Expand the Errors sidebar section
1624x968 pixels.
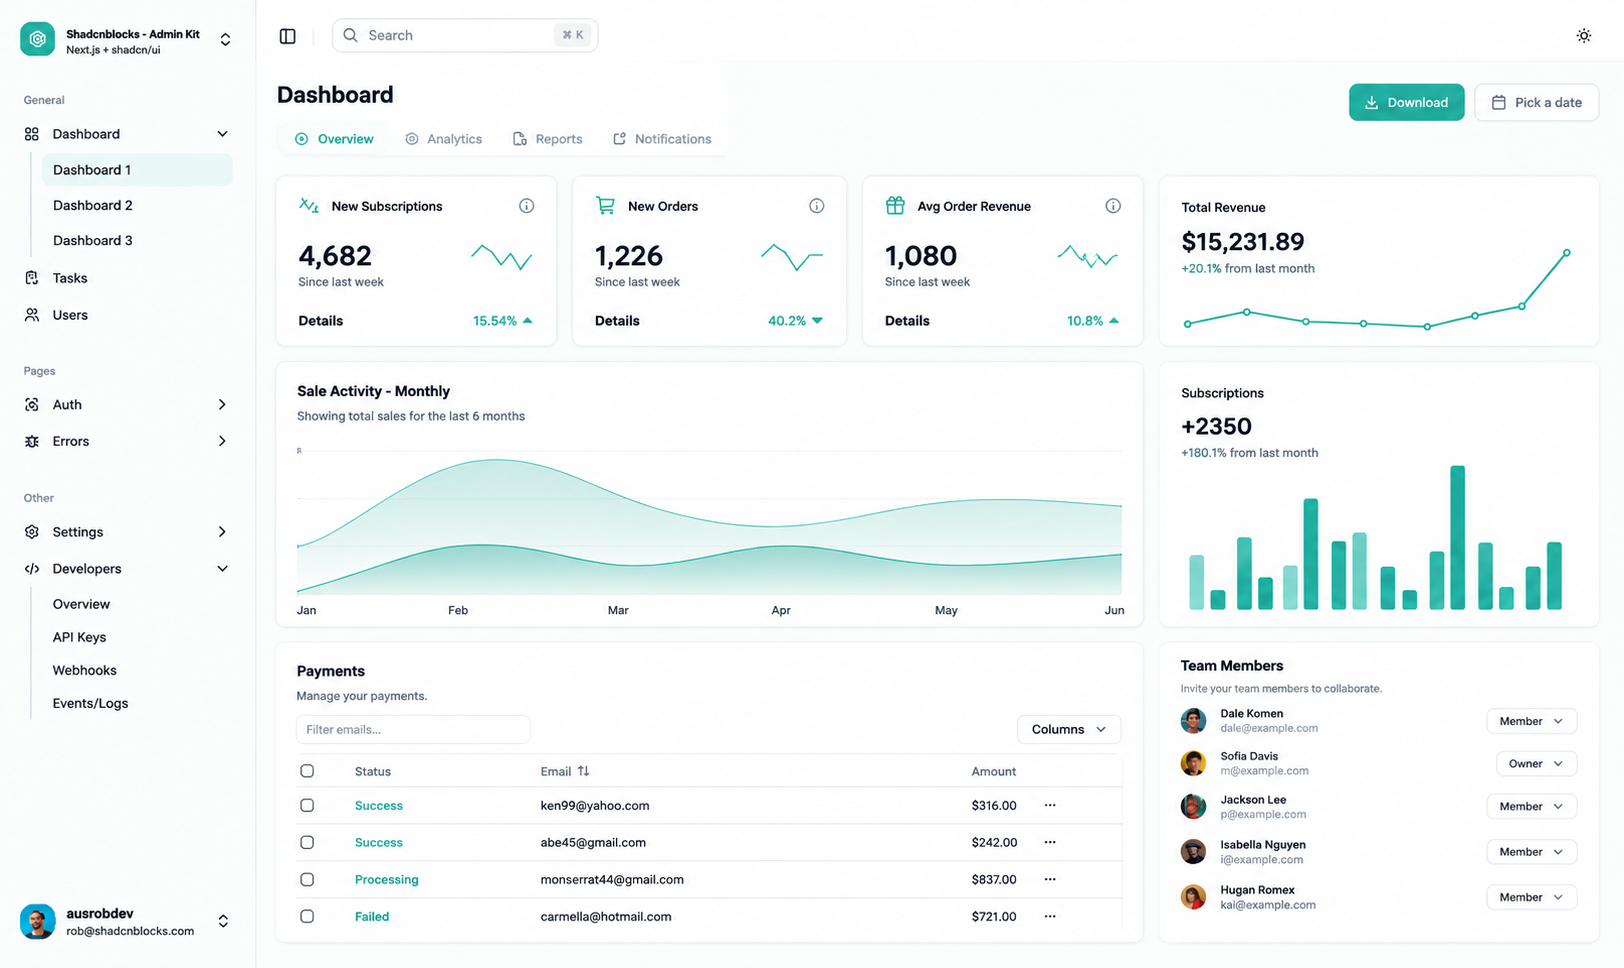pos(222,441)
